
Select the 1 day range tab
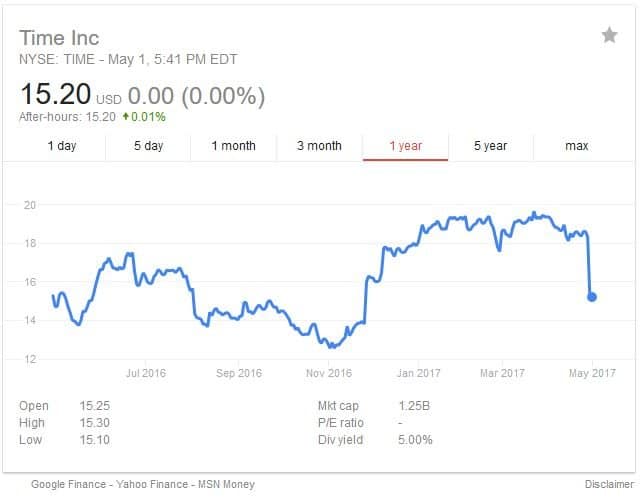point(62,146)
